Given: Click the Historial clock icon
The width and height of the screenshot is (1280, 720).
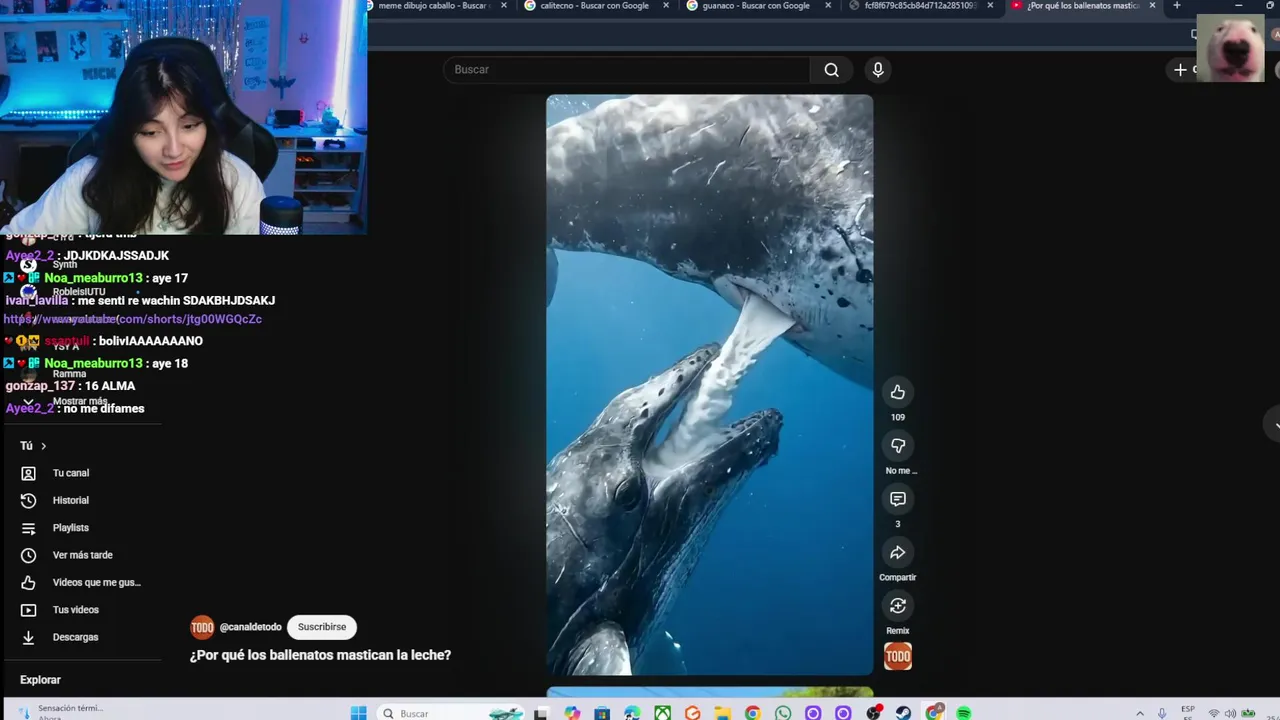Looking at the screenshot, I should pyautogui.click(x=28, y=500).
